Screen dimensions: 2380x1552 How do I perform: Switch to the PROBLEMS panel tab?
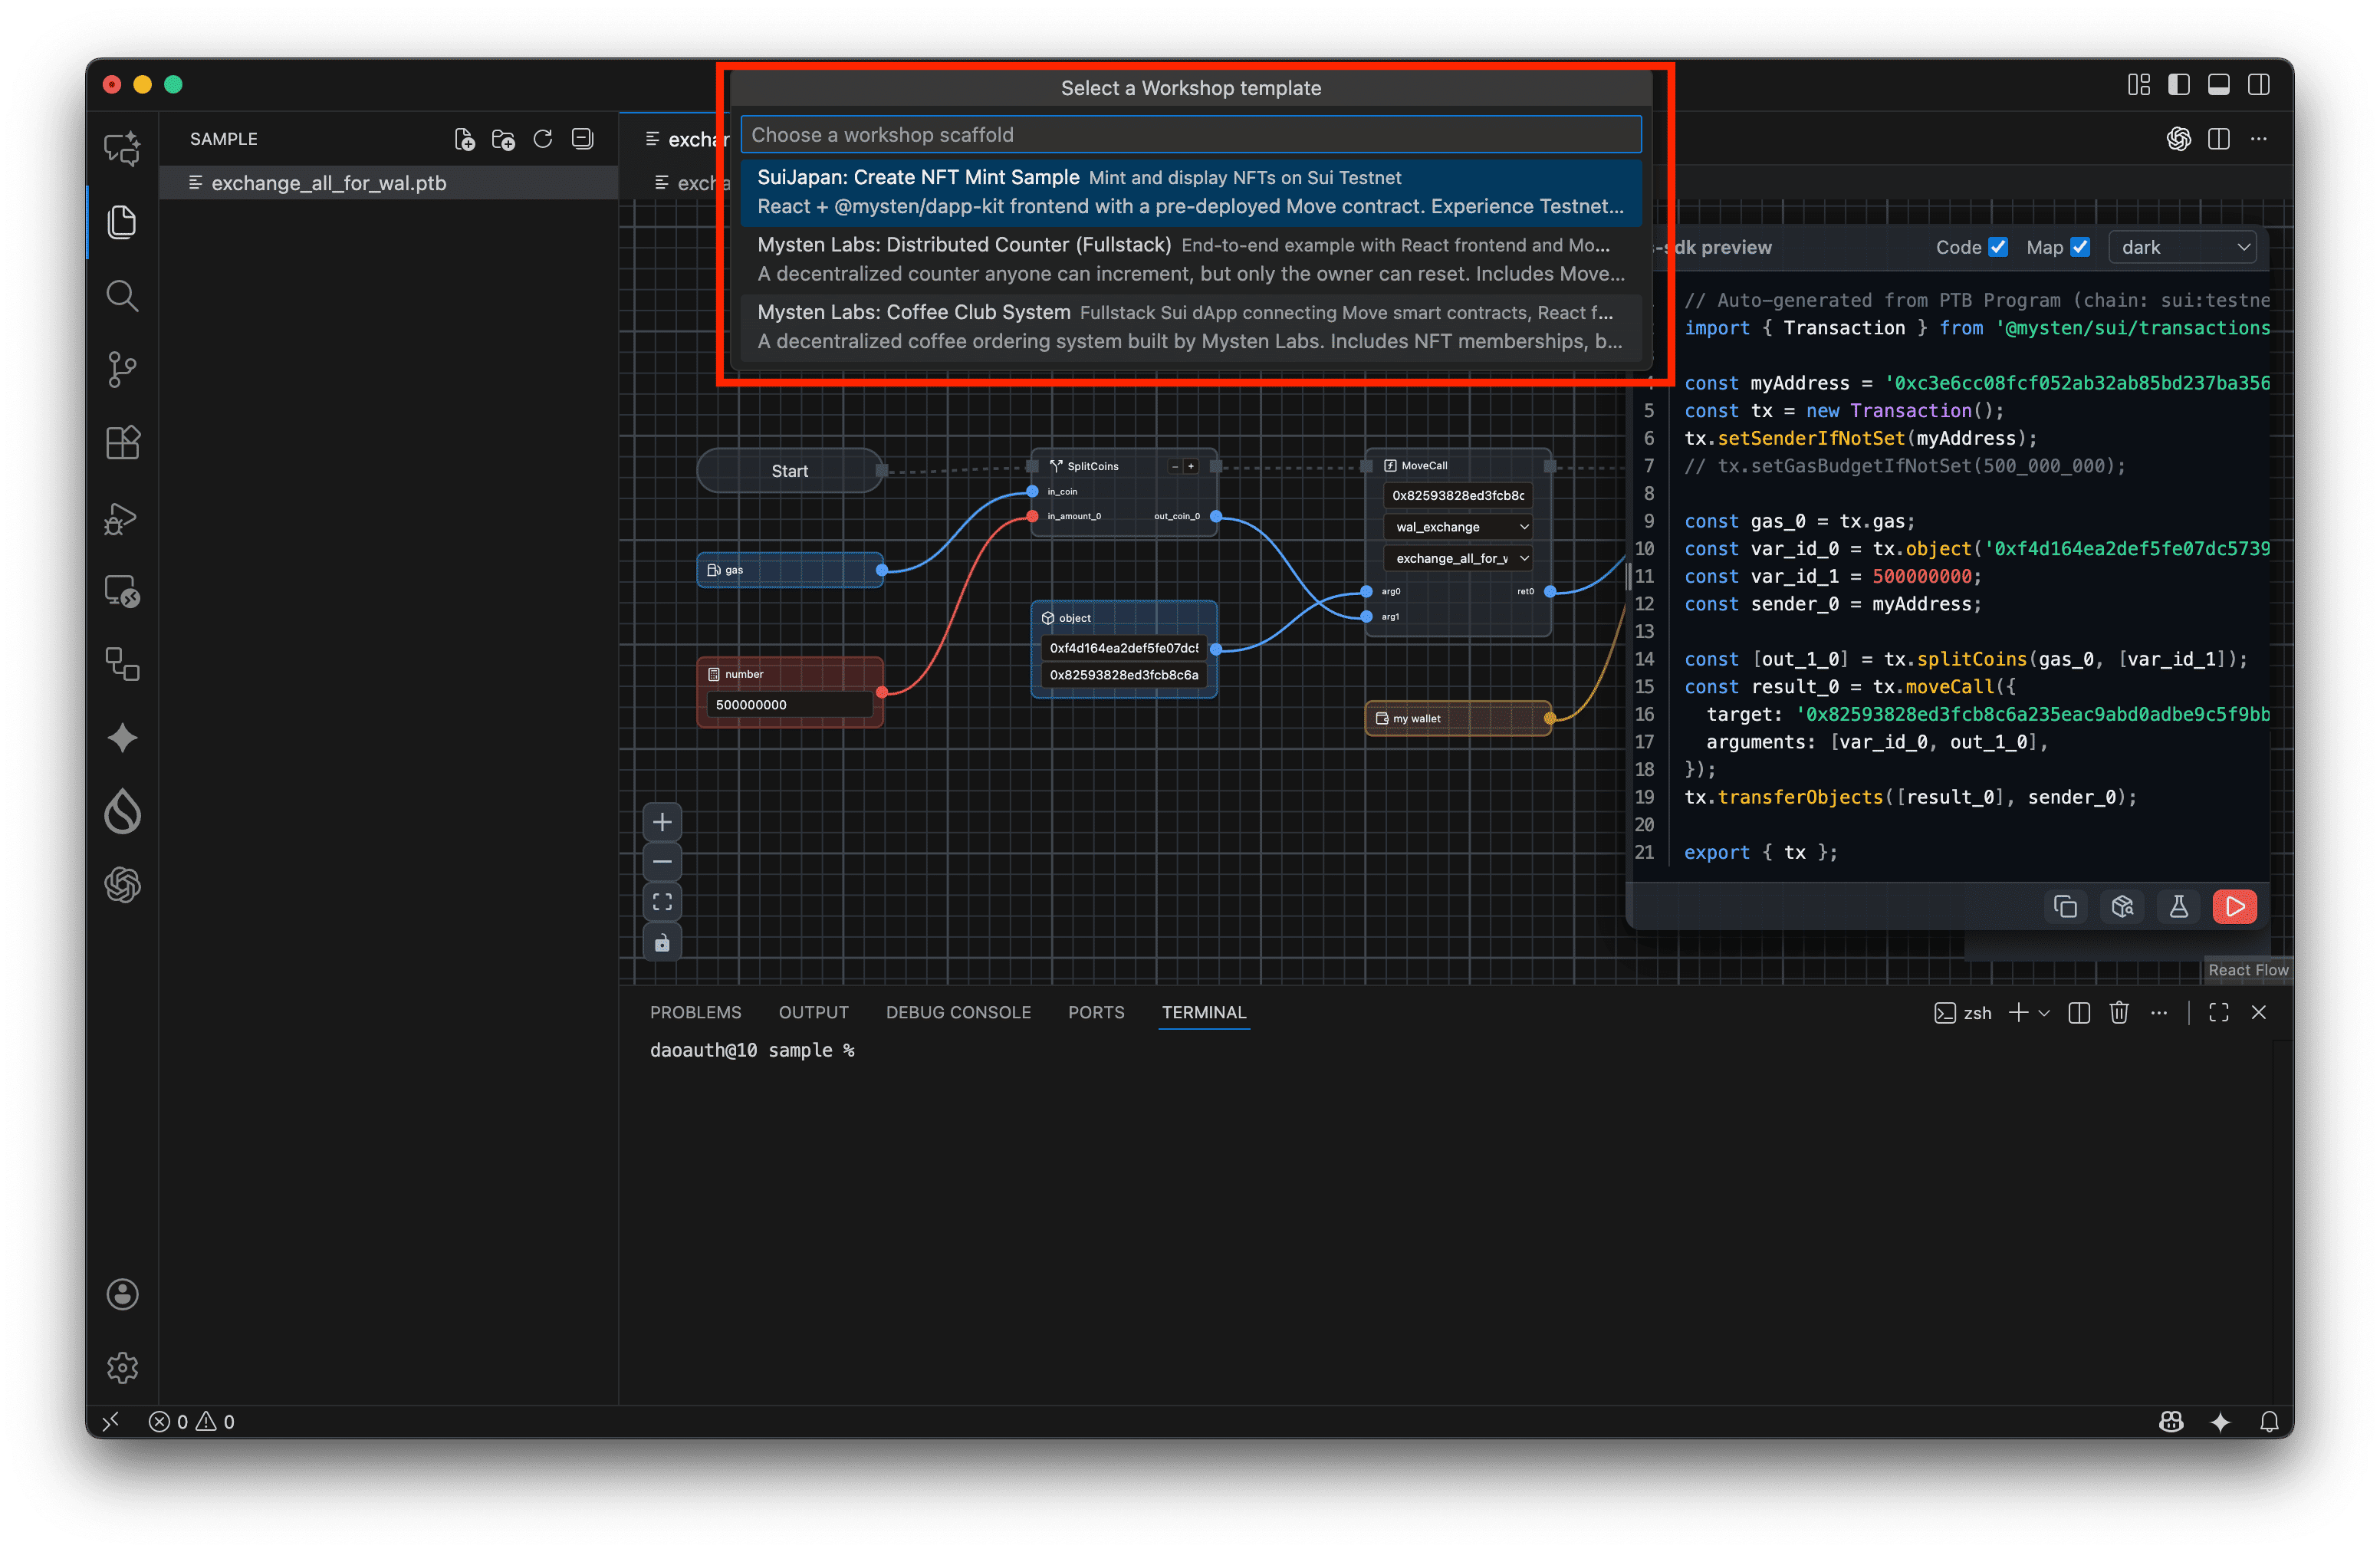coord(695,1012)
